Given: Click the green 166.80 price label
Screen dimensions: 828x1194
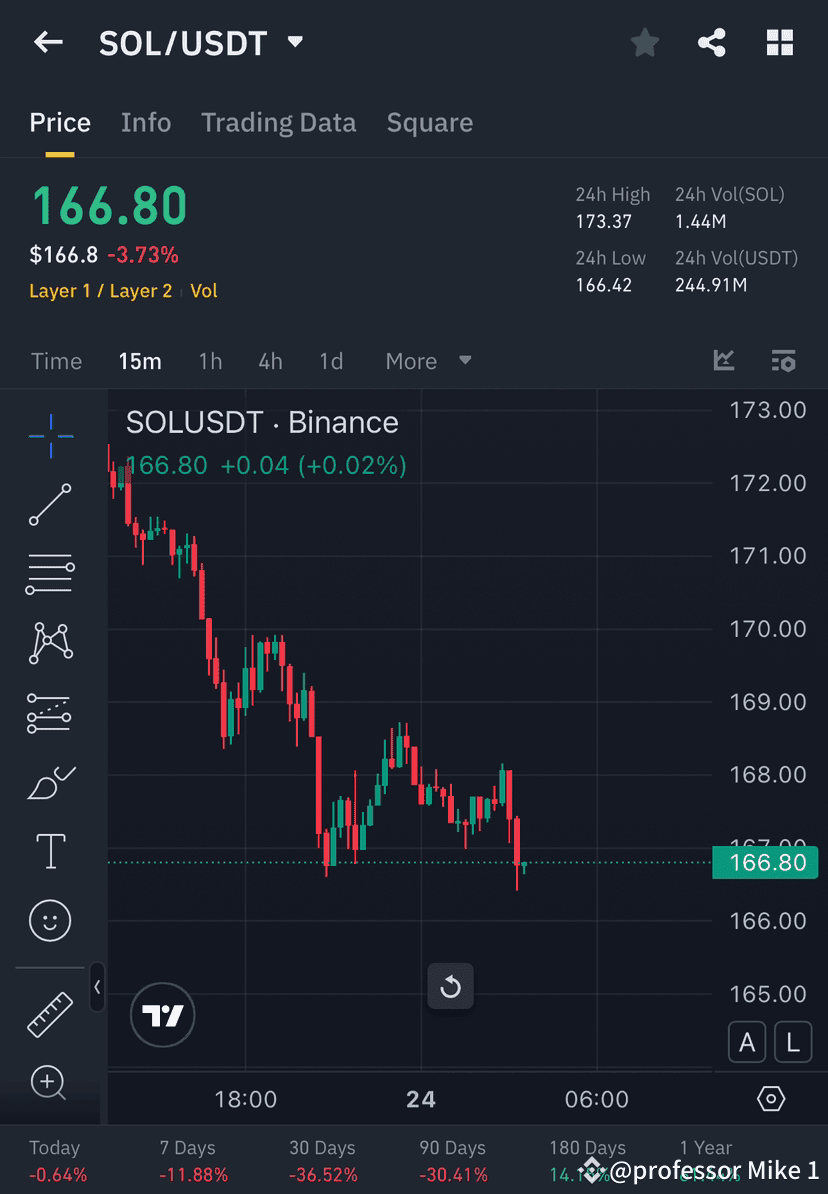Looking at the screenshot, I should [766, 862].
